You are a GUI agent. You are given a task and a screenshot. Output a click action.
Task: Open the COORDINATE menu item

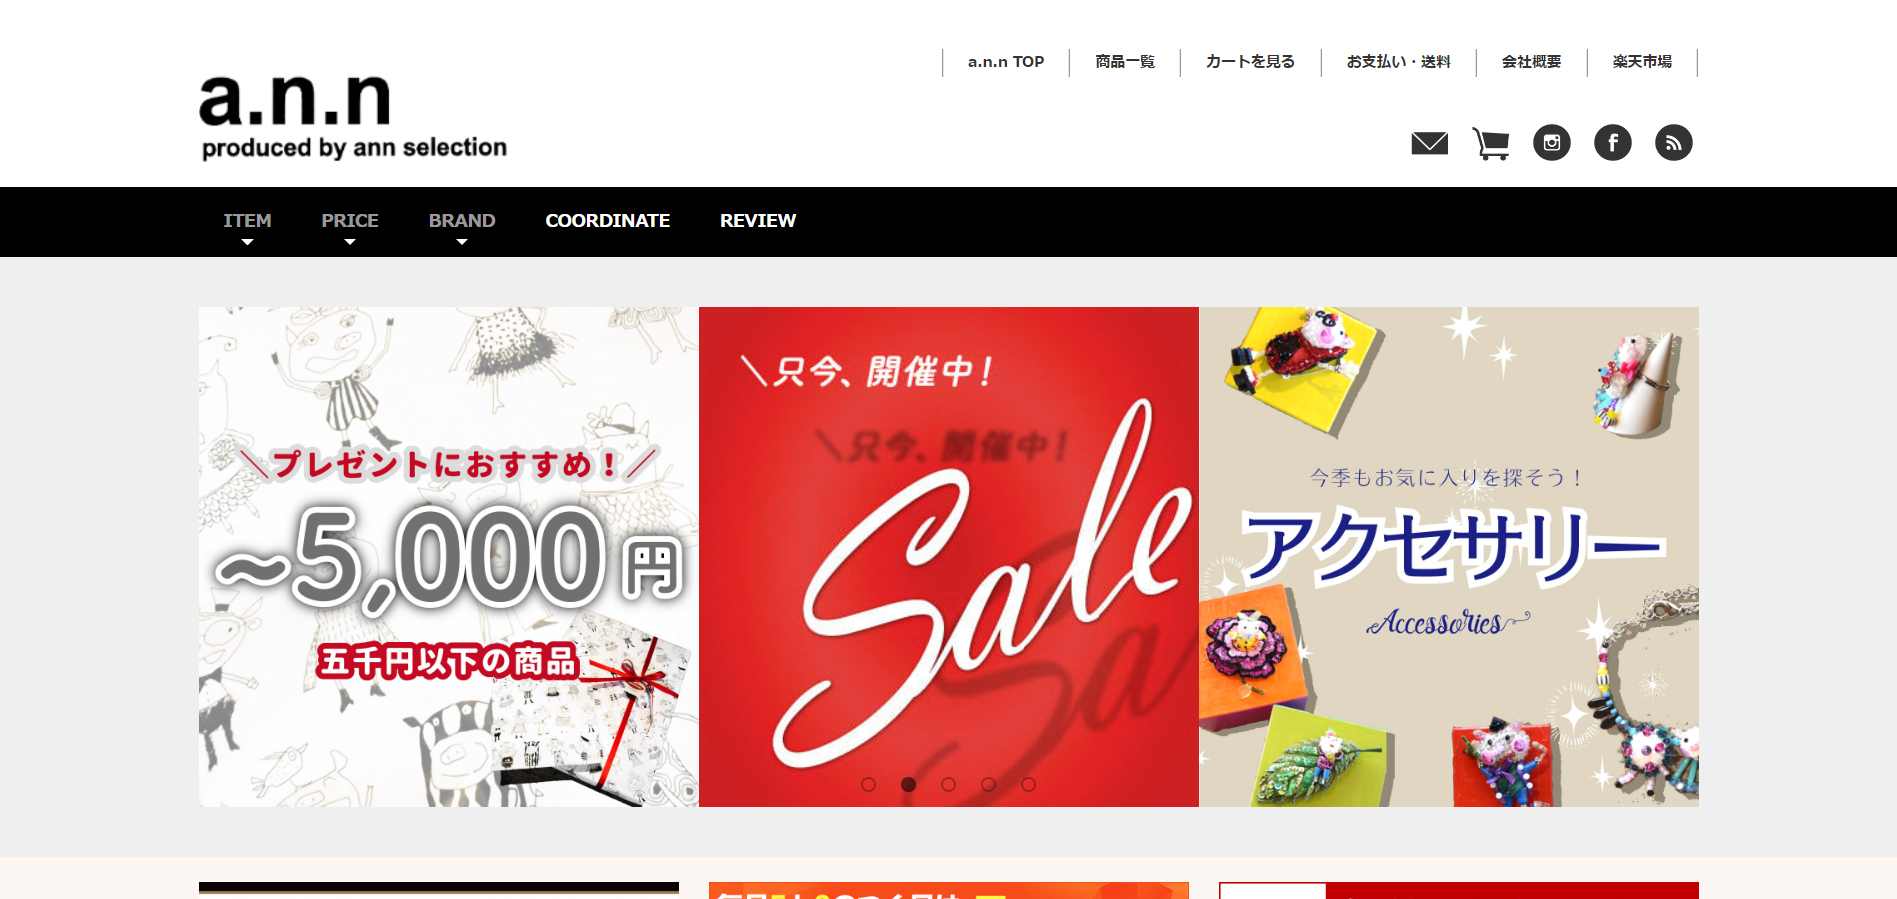[x=608, y=221]
